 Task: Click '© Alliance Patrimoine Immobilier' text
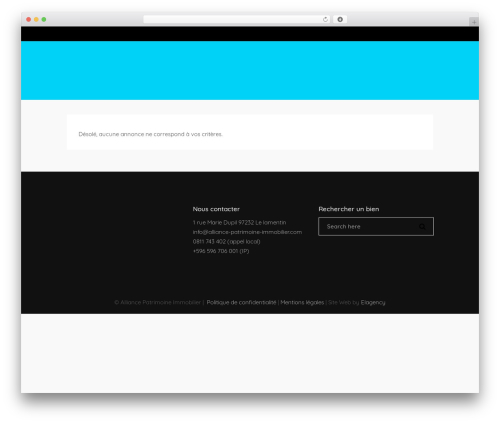157,302
